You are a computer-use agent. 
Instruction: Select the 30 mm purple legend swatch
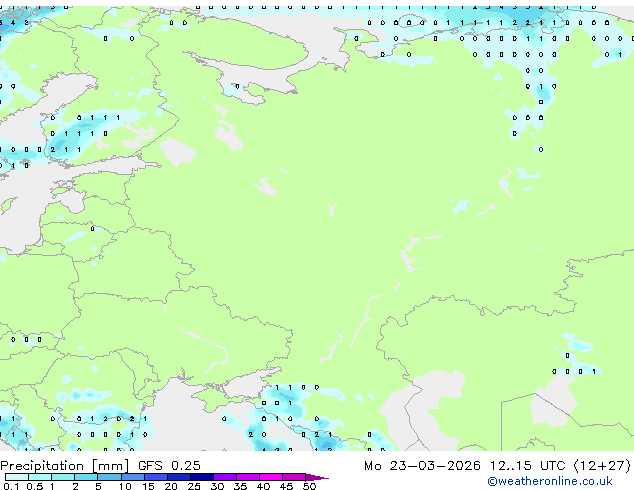tap(228, 477)
